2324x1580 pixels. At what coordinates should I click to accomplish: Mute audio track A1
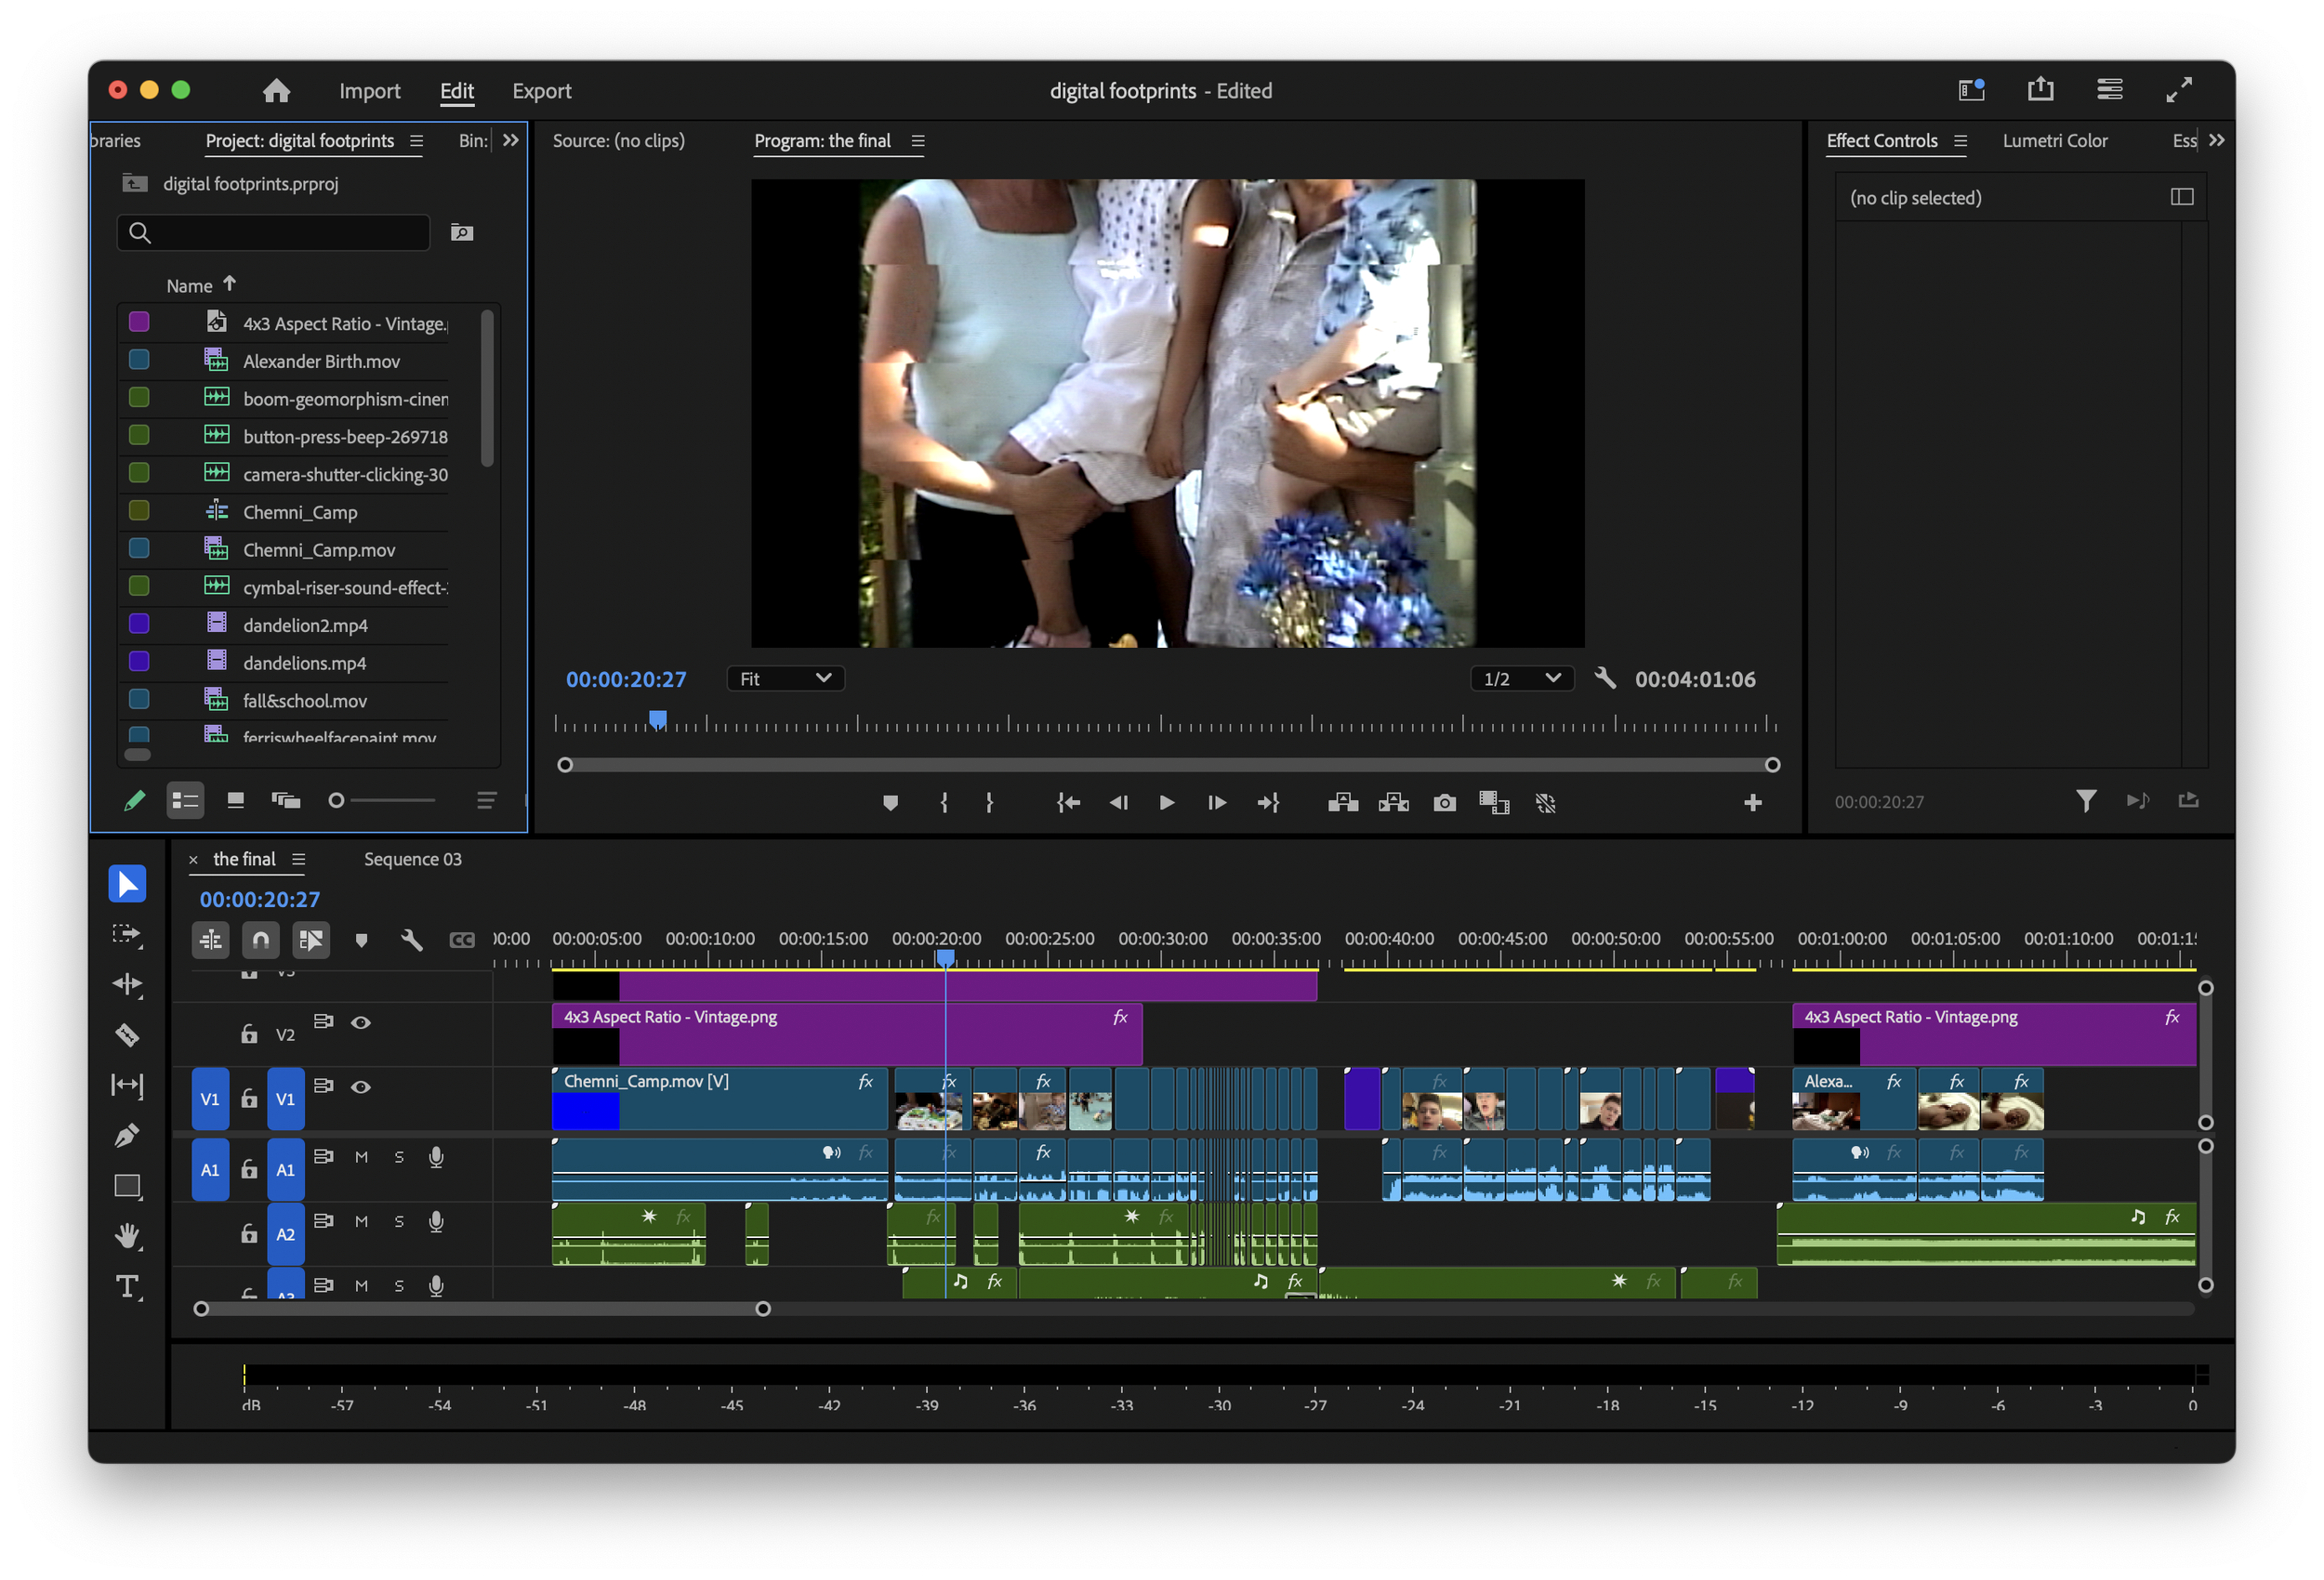[361, 1157]
